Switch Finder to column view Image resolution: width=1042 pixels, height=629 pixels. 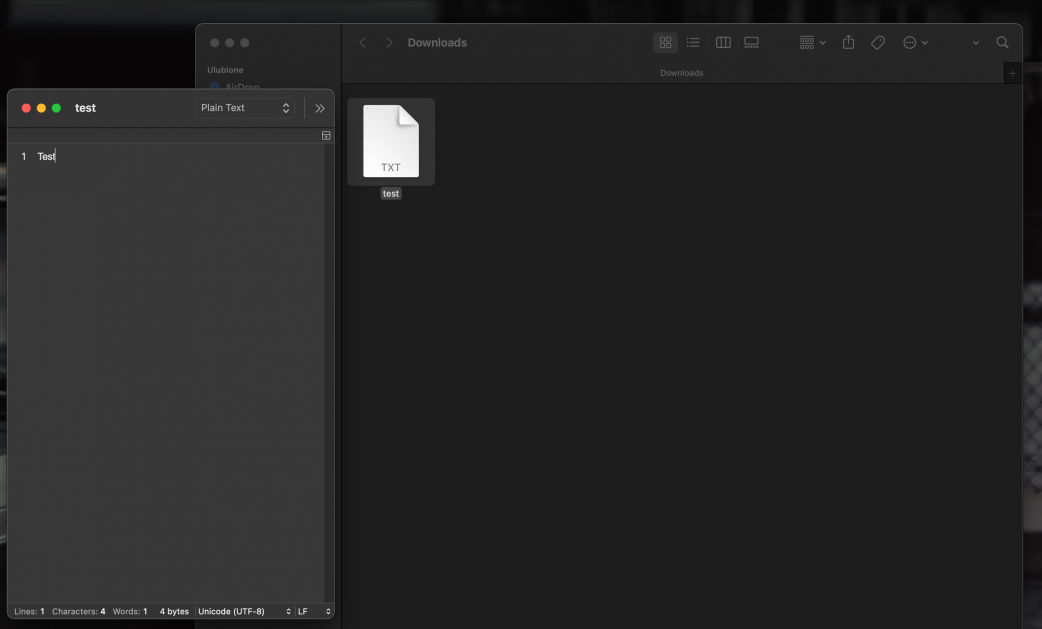pyautogui.click(x=723, y=43)
